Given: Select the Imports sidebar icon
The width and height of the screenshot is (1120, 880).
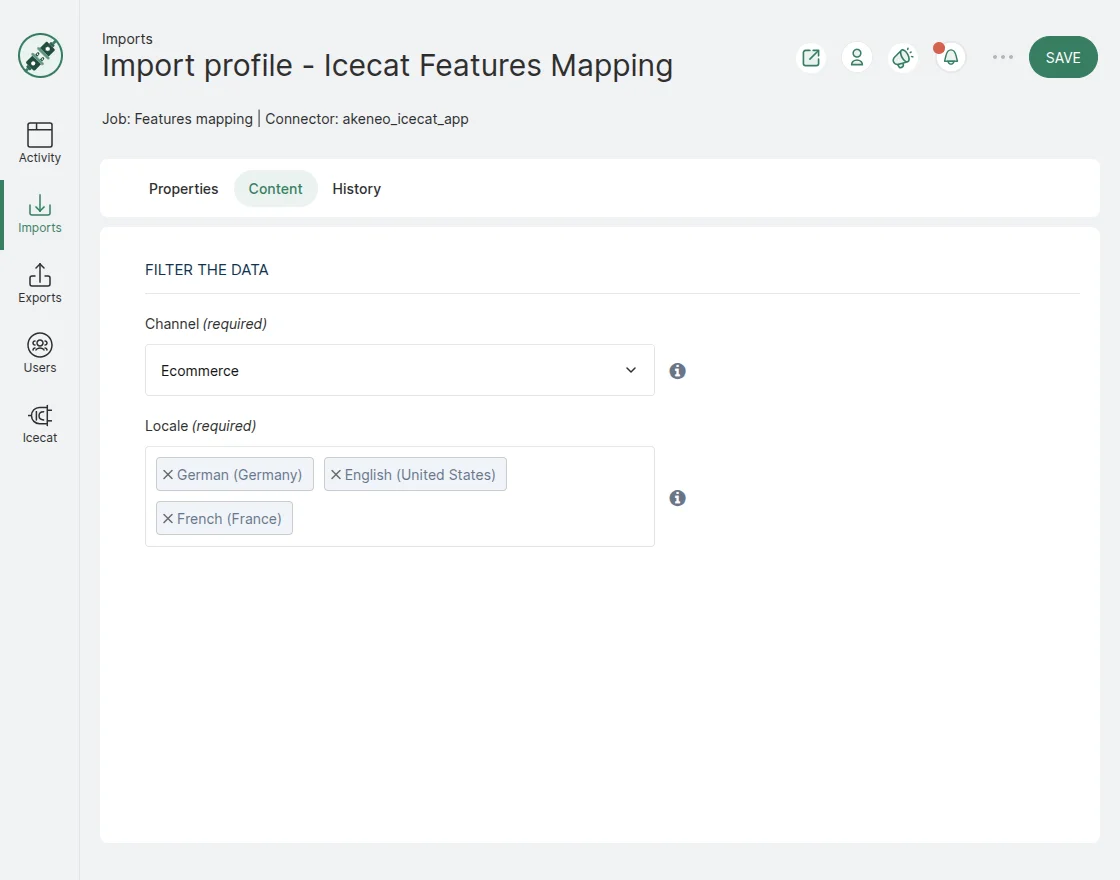Looking at the screenshot, I should point(39,212).
